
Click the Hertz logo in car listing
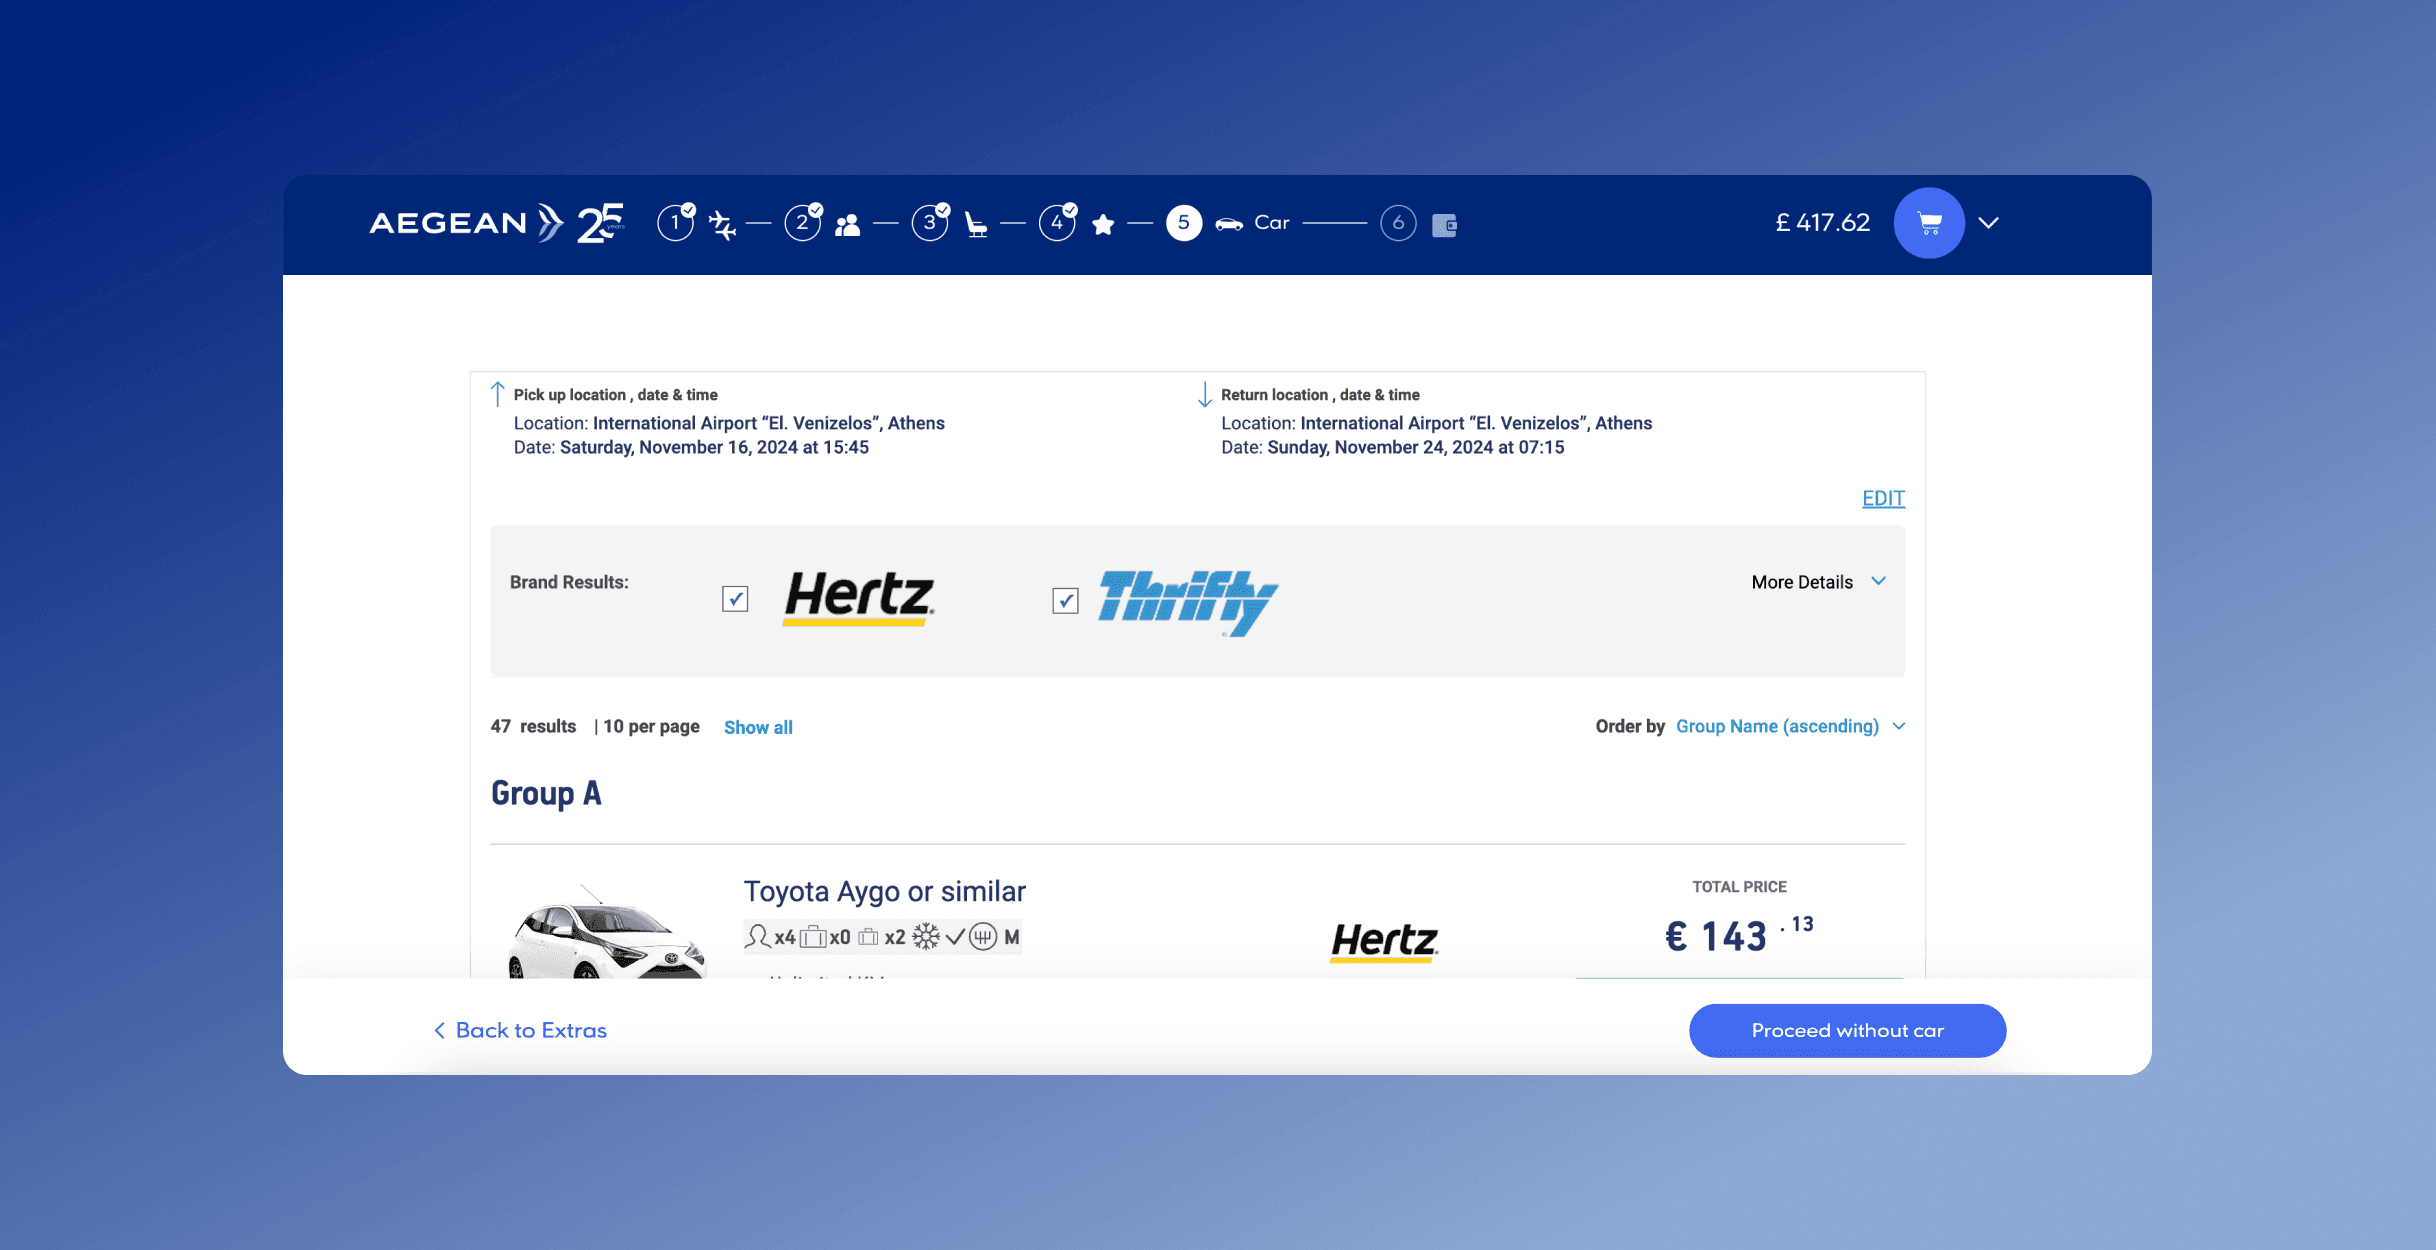click(1384, 941)
